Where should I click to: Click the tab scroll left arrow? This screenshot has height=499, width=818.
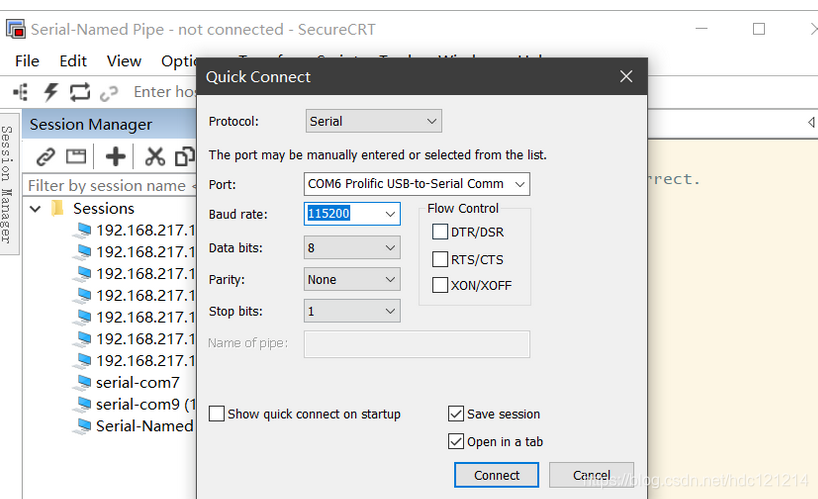point(811,123)
